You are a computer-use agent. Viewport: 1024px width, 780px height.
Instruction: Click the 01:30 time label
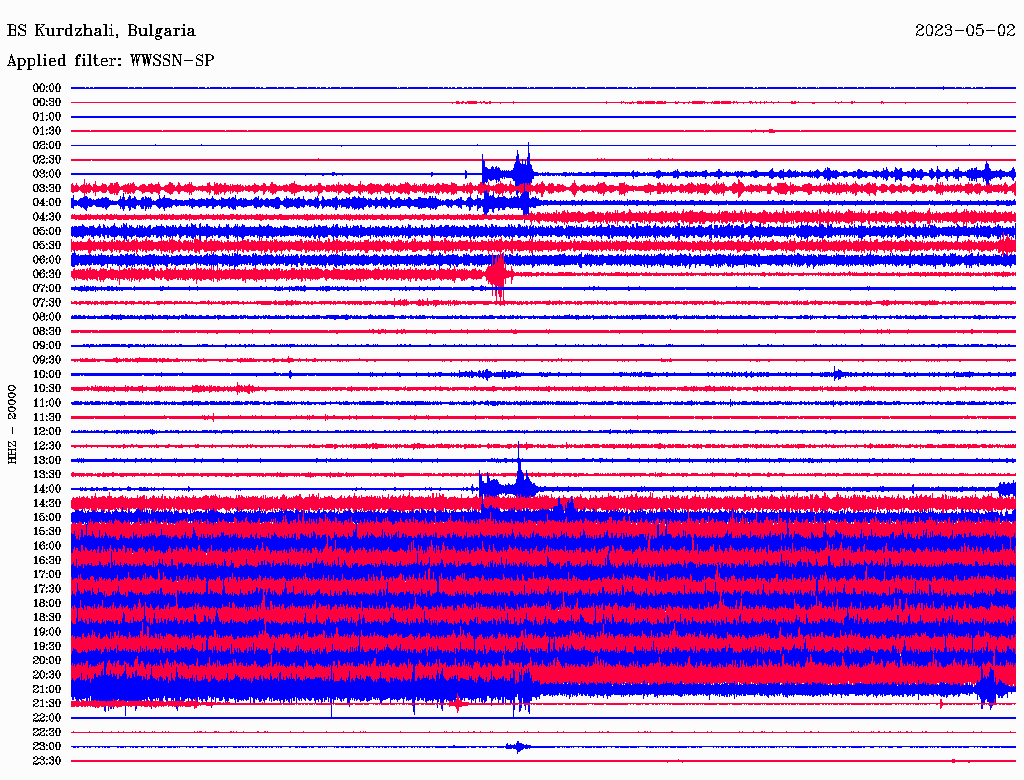point(47,131)
